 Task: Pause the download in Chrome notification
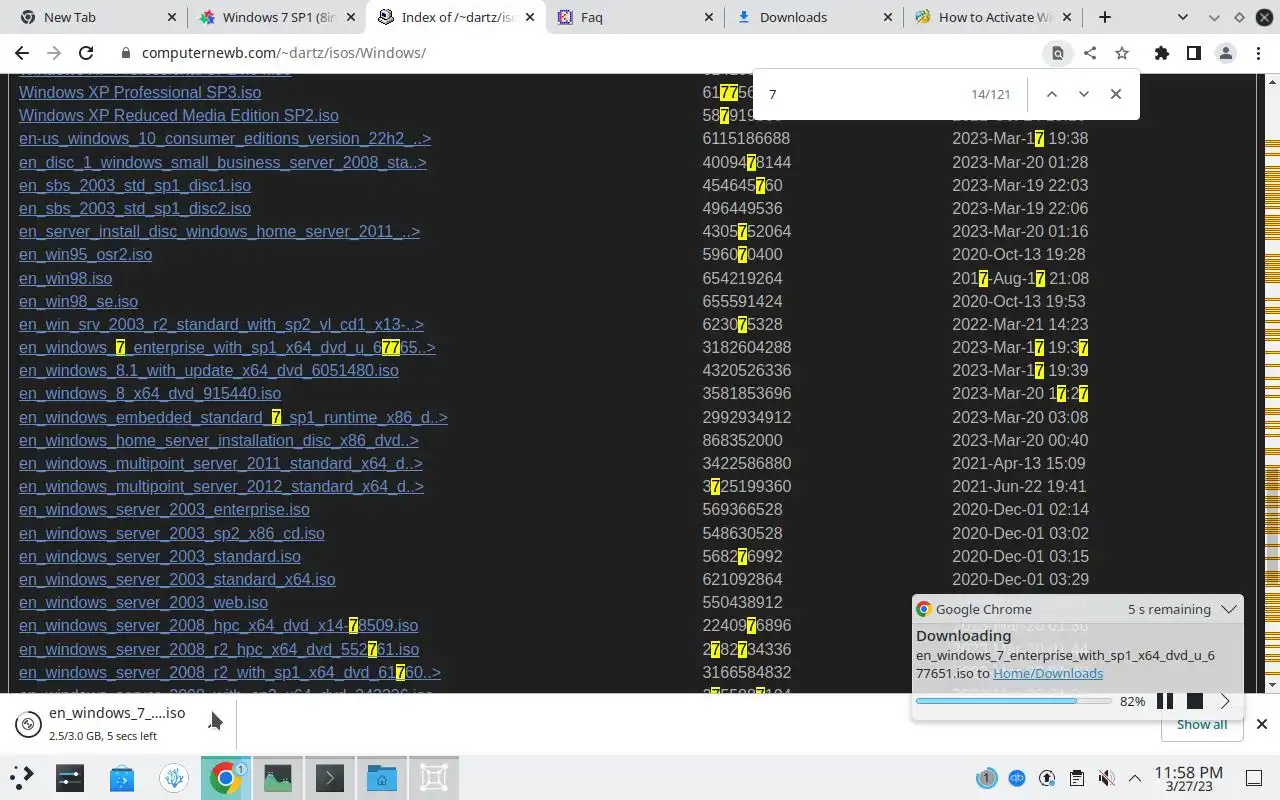pos(1165,701)
